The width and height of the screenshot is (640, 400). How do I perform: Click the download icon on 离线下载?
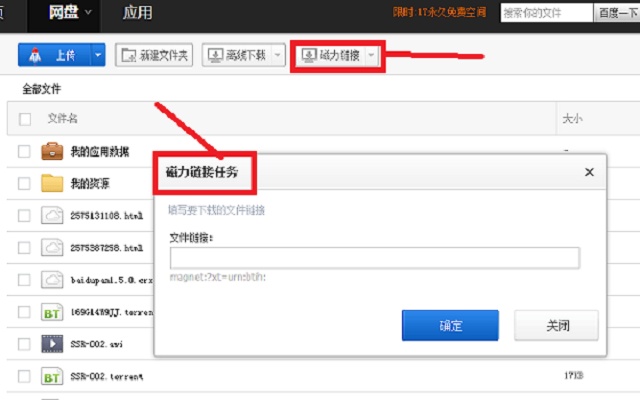(216, 55)
